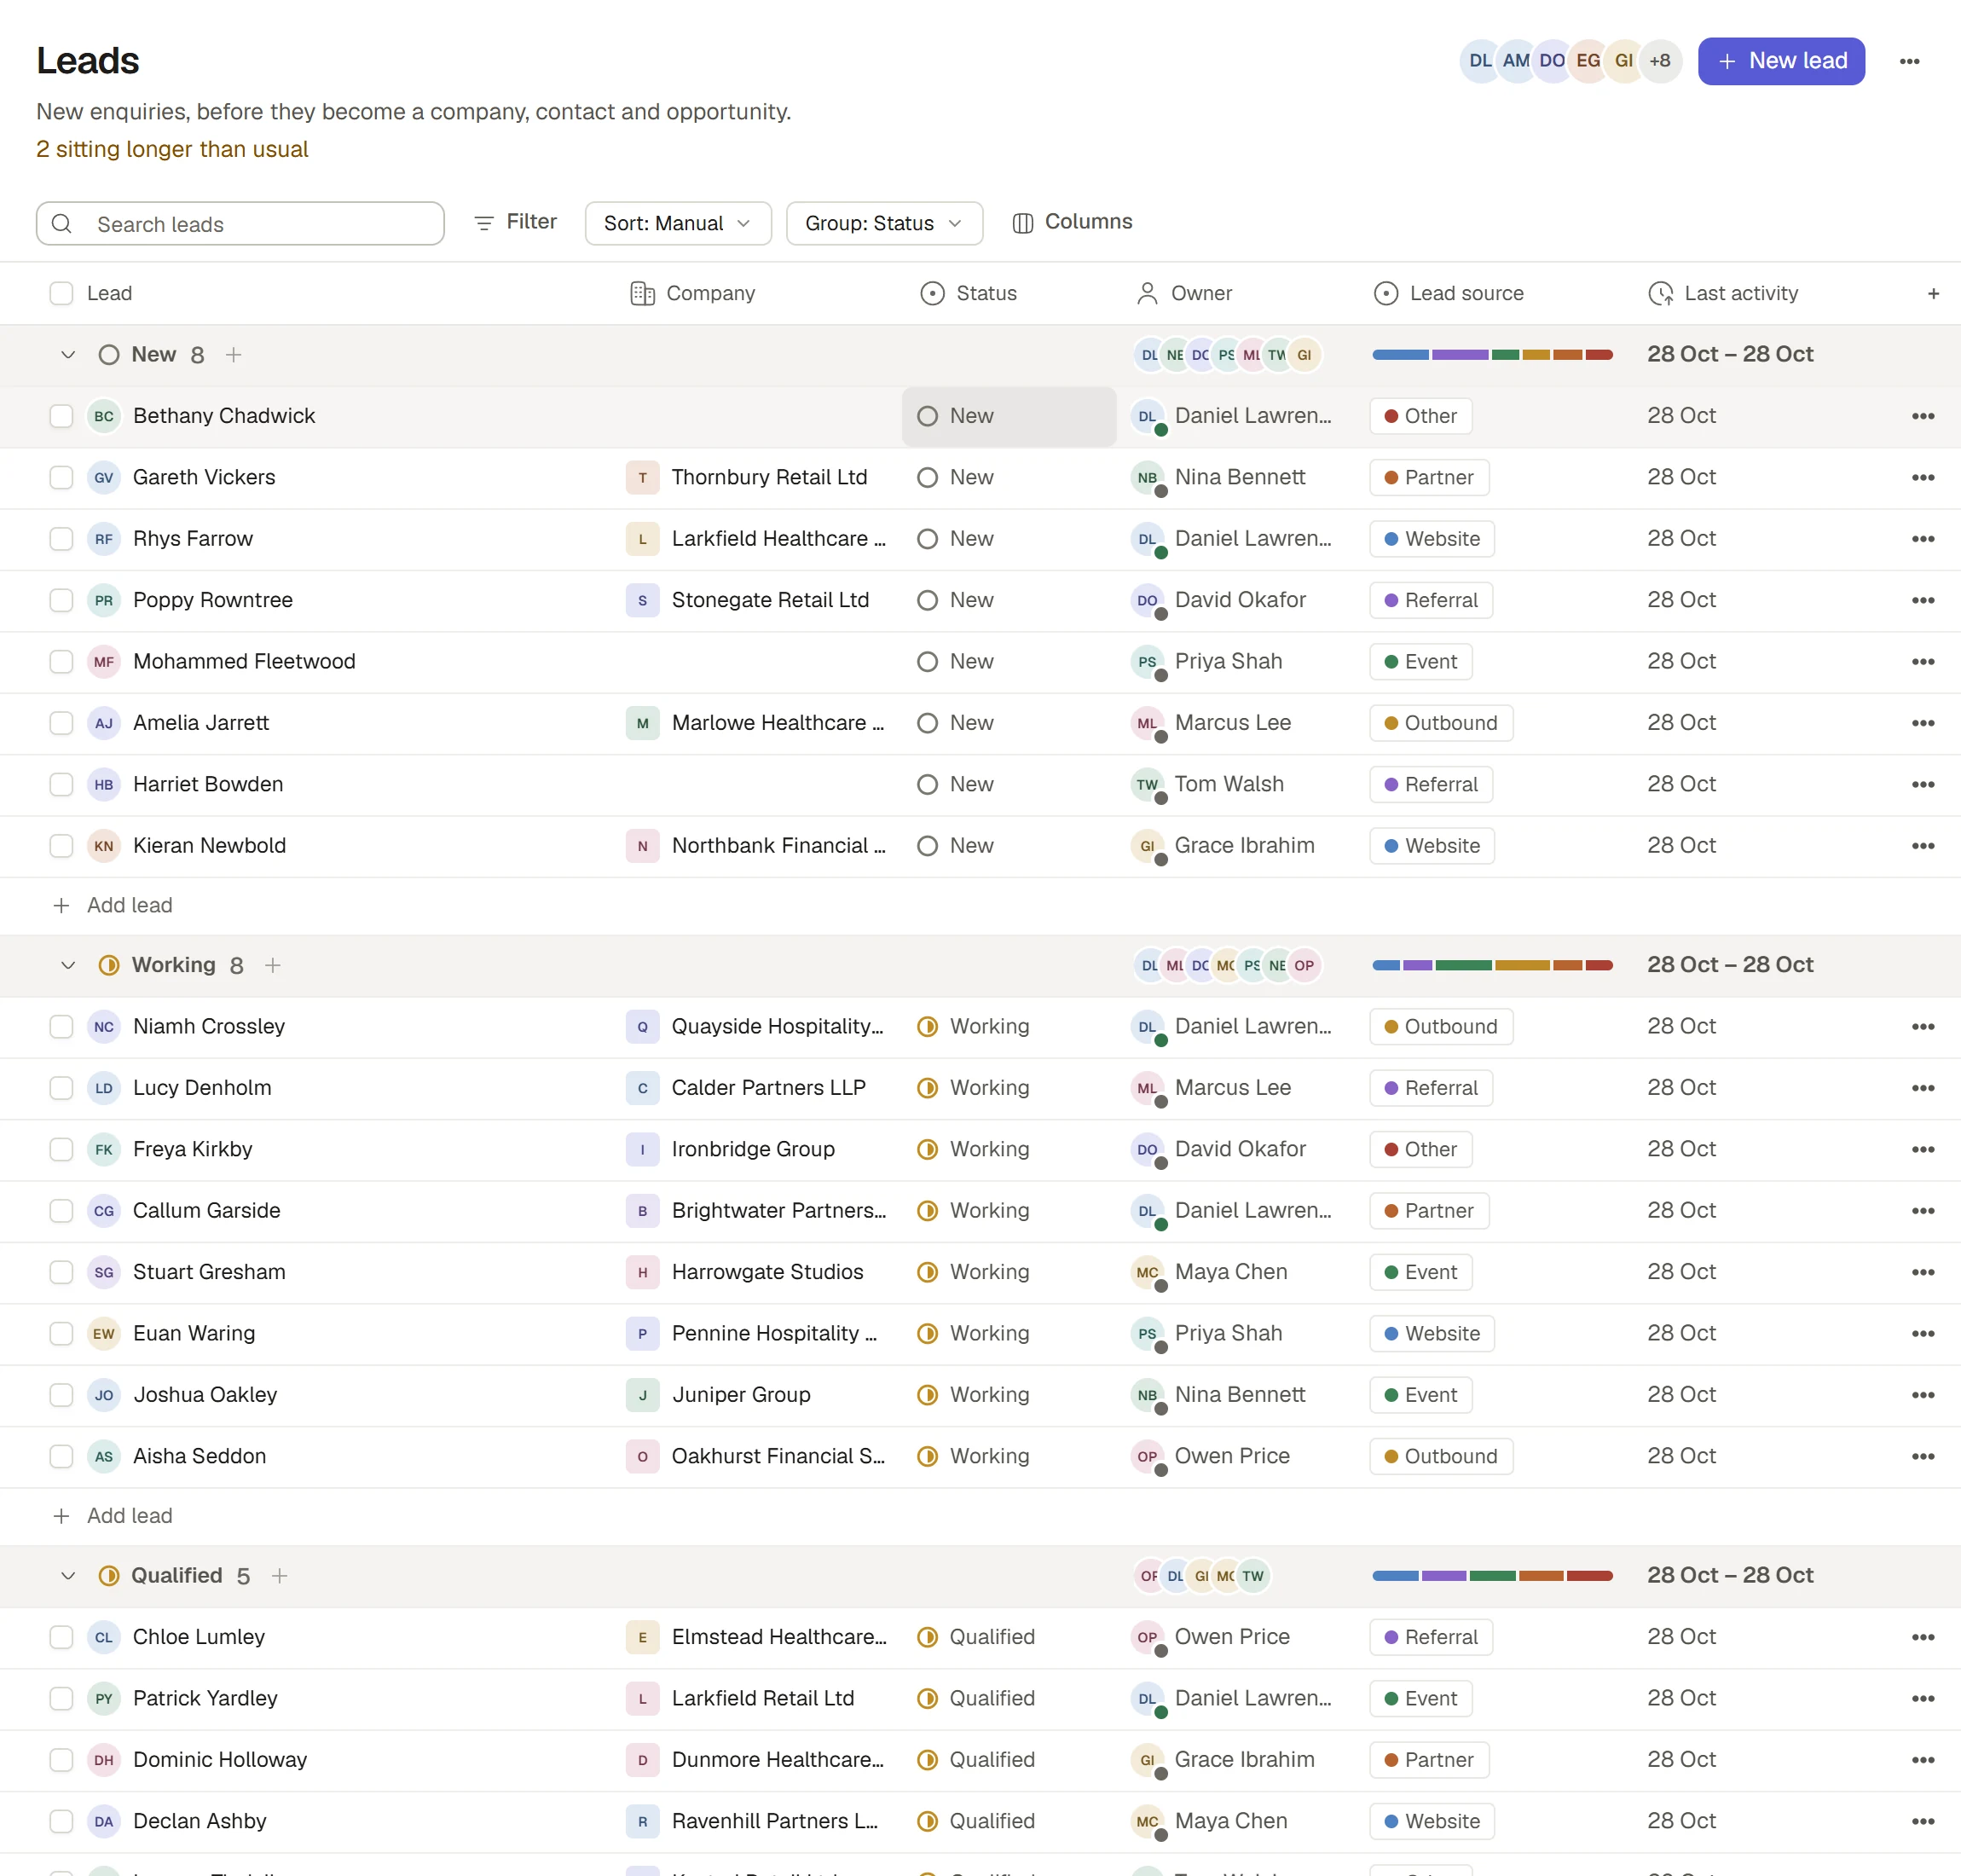The height and width of the screenshot is (1876, 1961).
Task: Click plus icon next to Working group count
Action: pyautogui.click(x=272, y=965)
